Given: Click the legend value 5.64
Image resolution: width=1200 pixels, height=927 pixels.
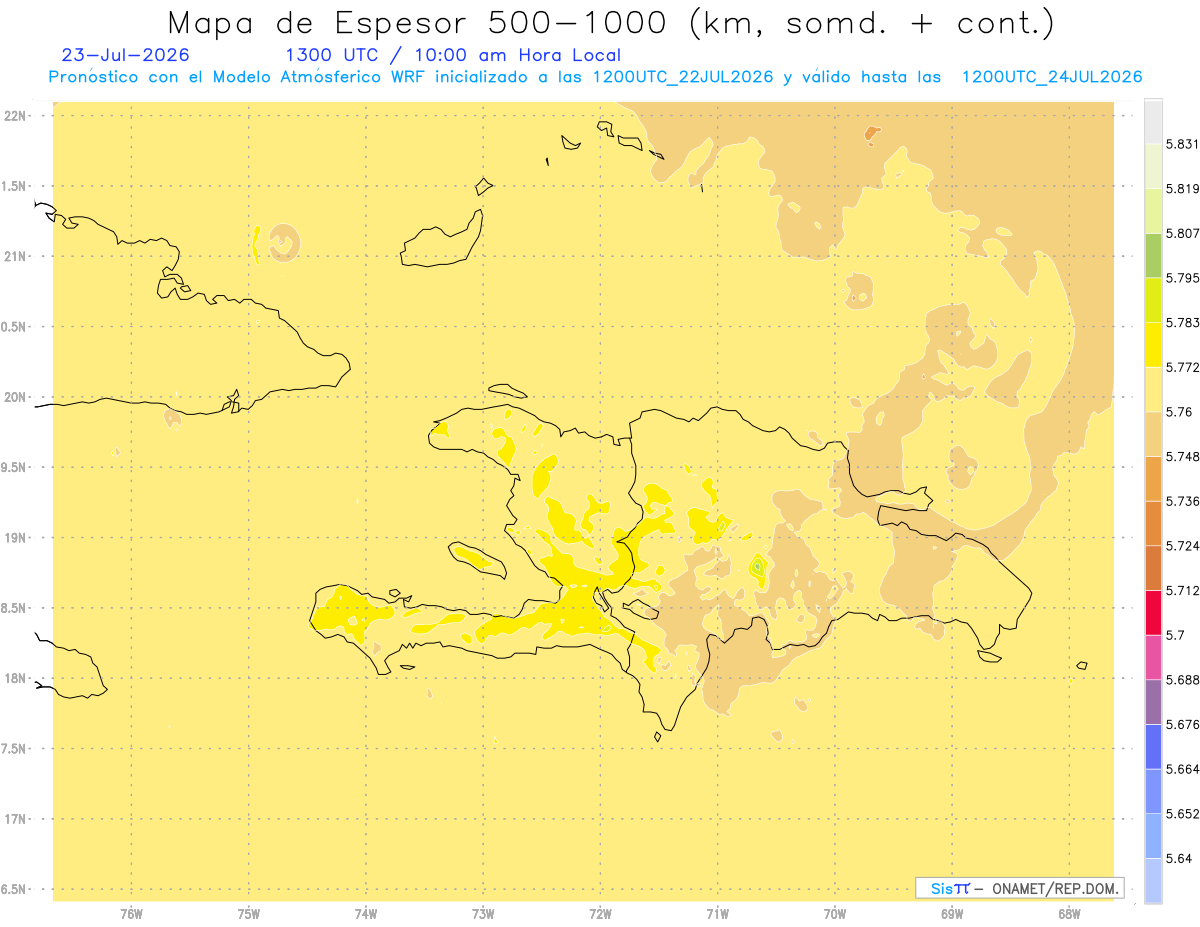Looking at the screenshot, I should (x=1179, y=858).
